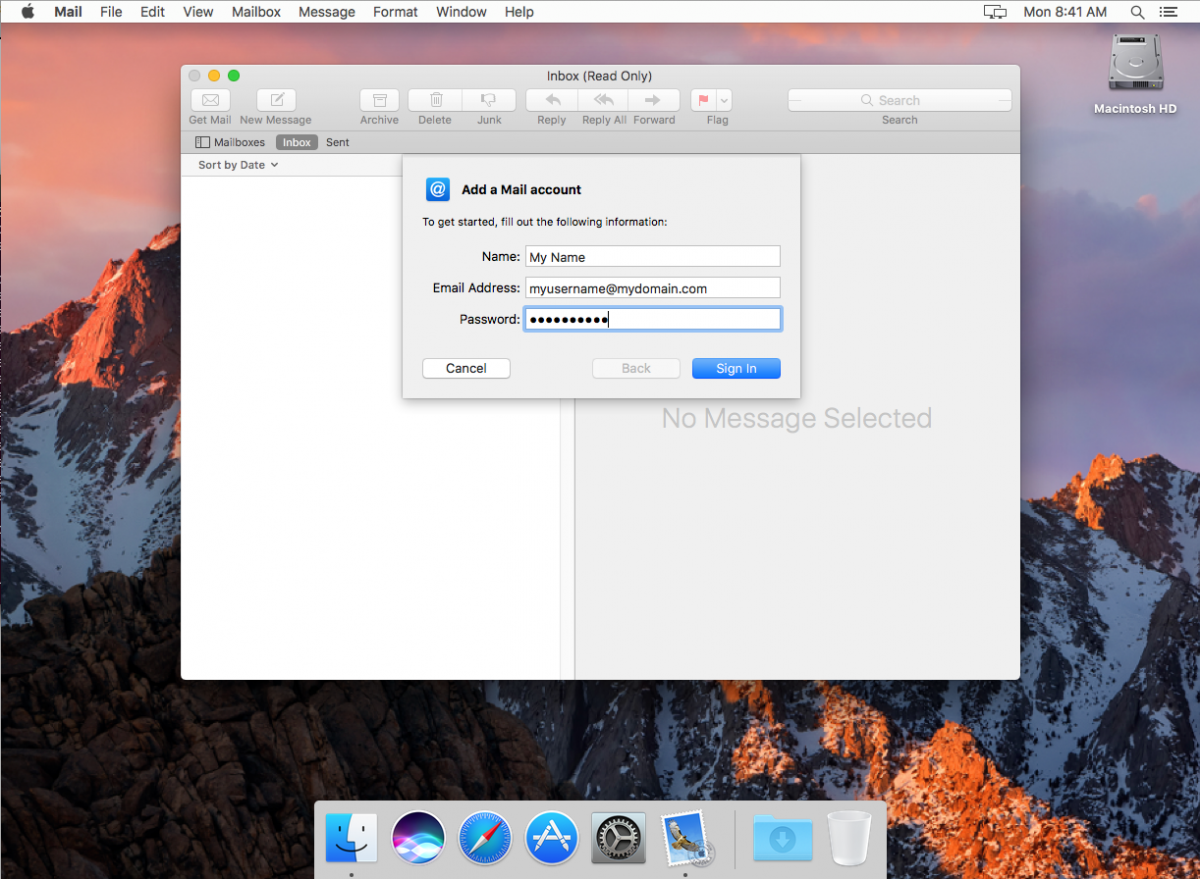This screenshot has width=1200, height=879.
Task: Open System Preferences from the Dock
Action: (x=618, y=838)
